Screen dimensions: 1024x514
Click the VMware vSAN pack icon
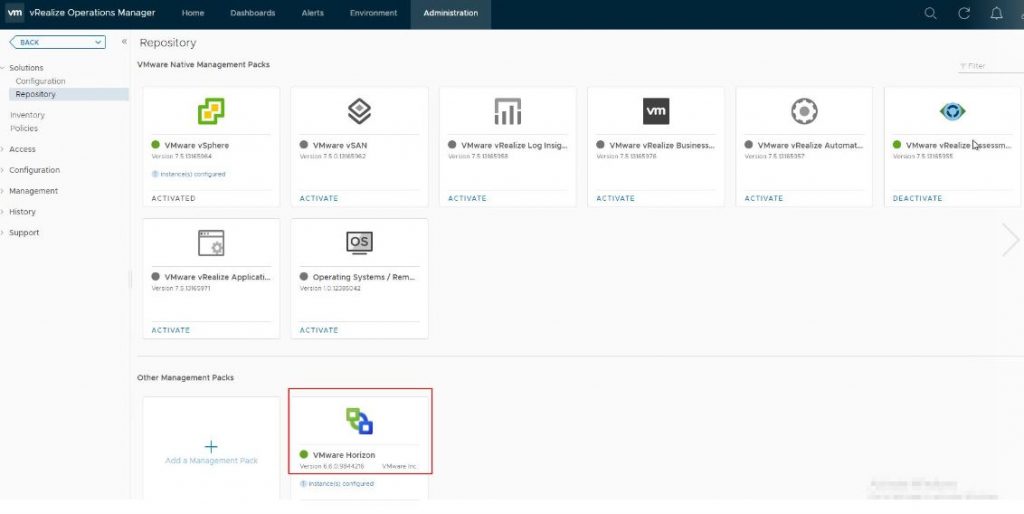pyautogui.click(x=359, y=111)
